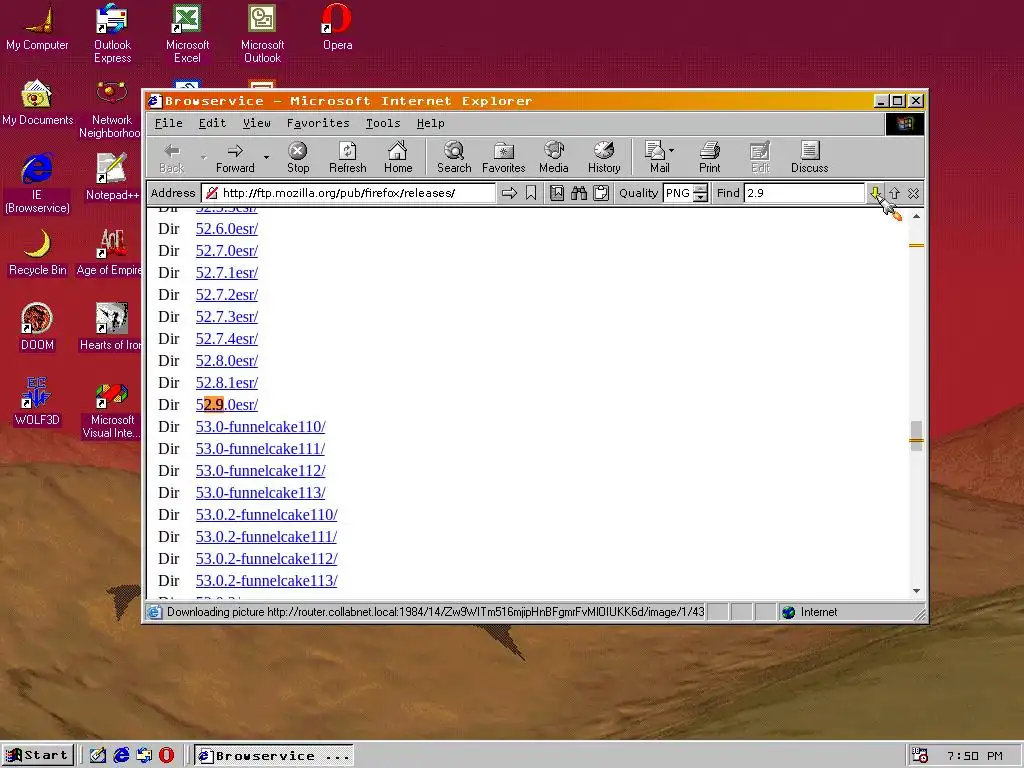Select the My Computer desktop icon

point(37,28)
